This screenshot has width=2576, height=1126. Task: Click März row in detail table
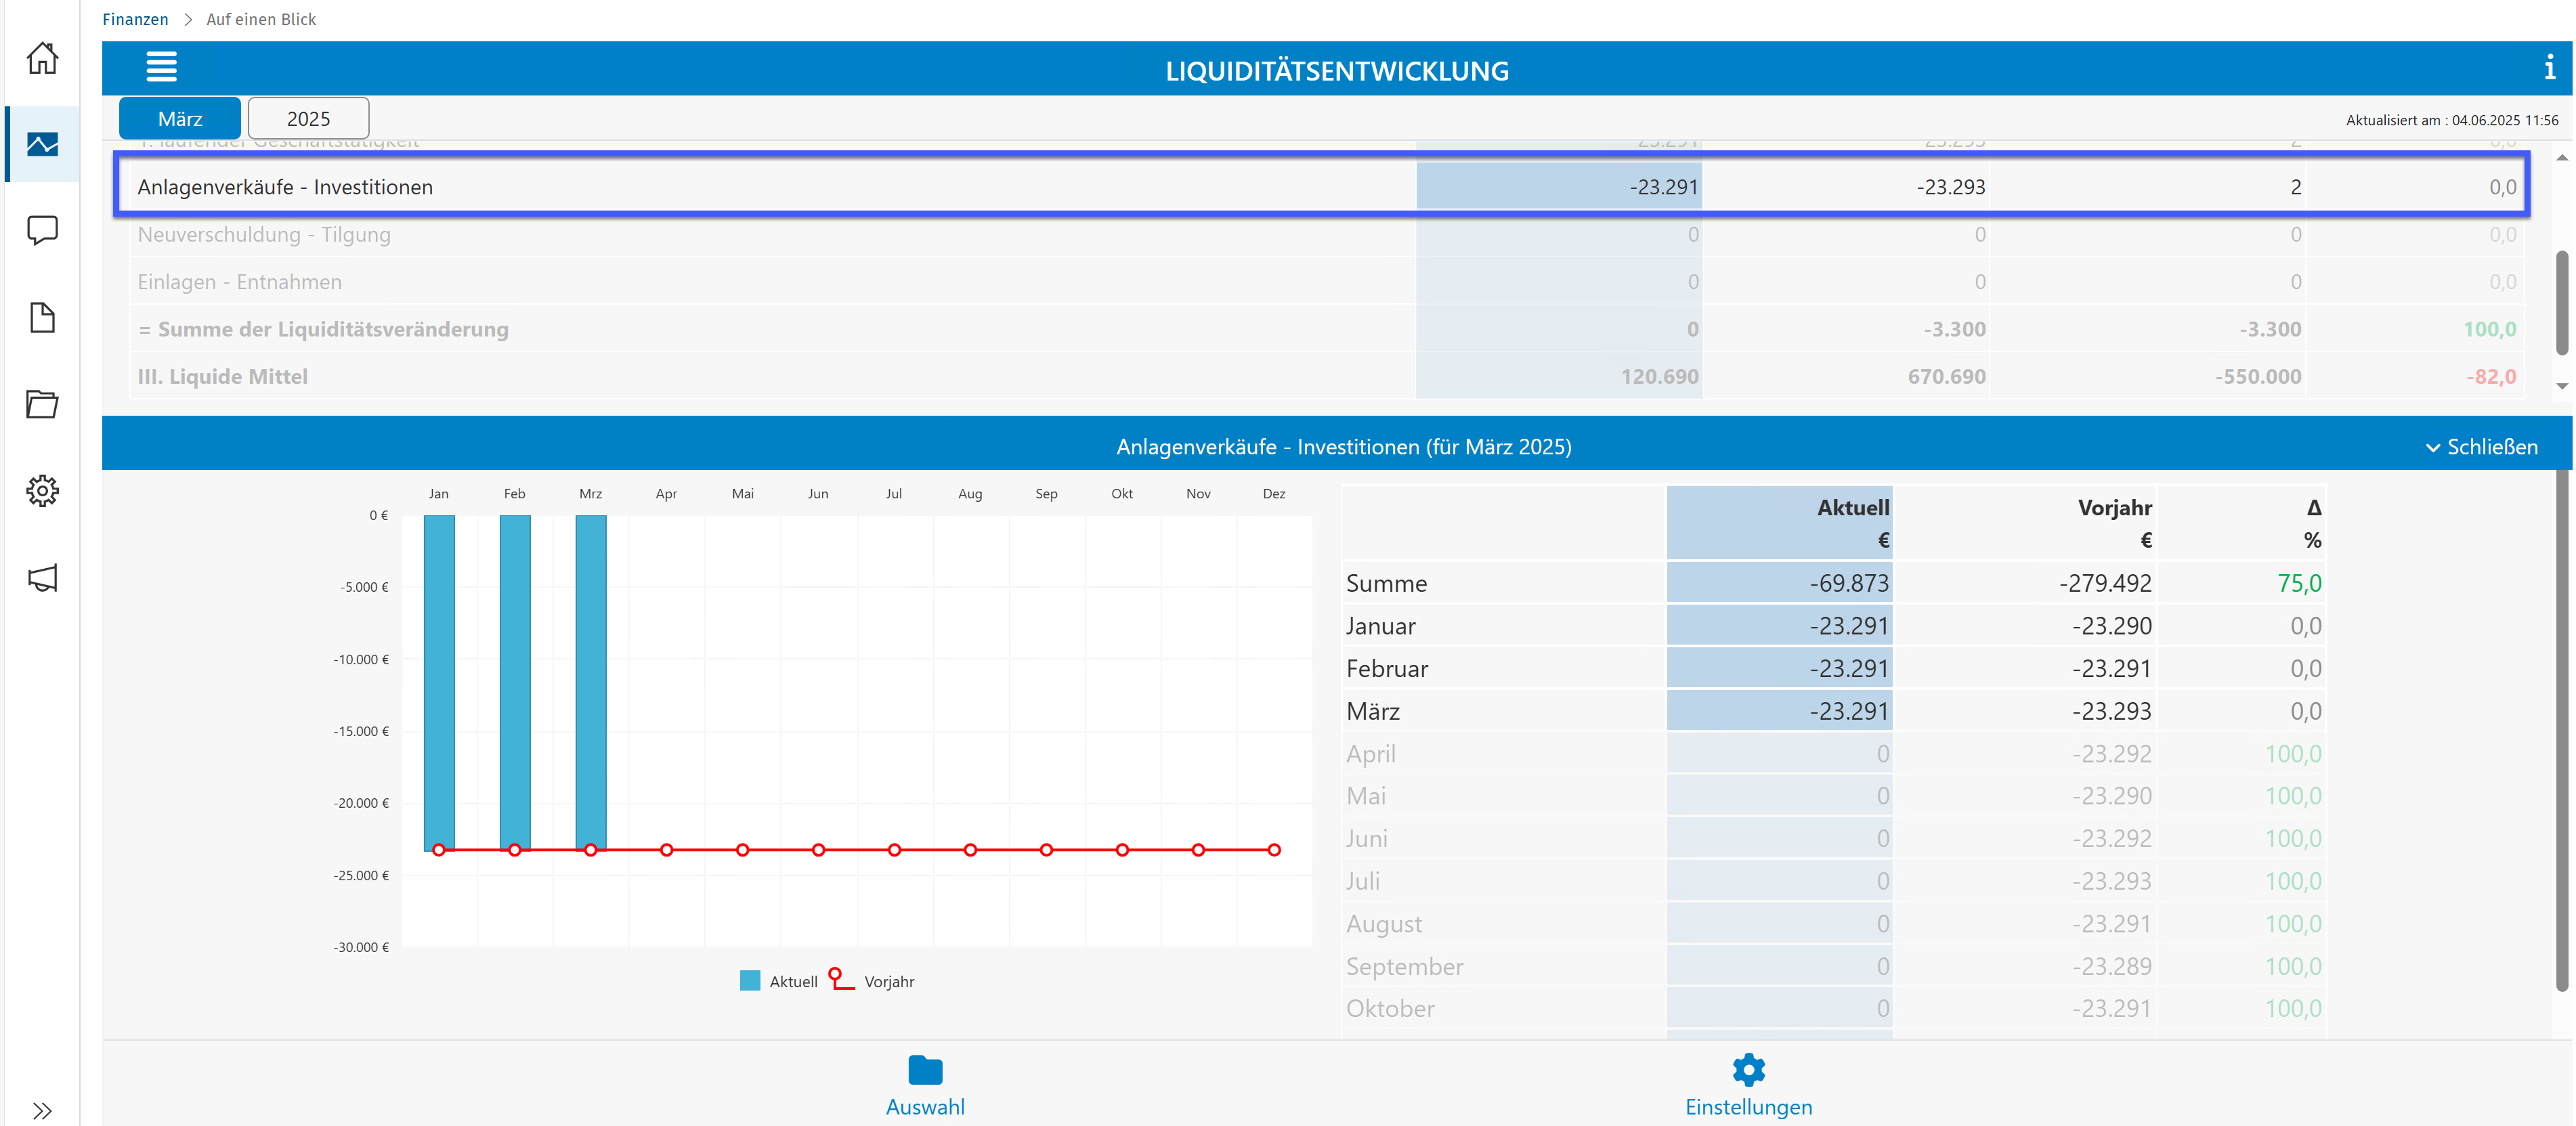1834,711
